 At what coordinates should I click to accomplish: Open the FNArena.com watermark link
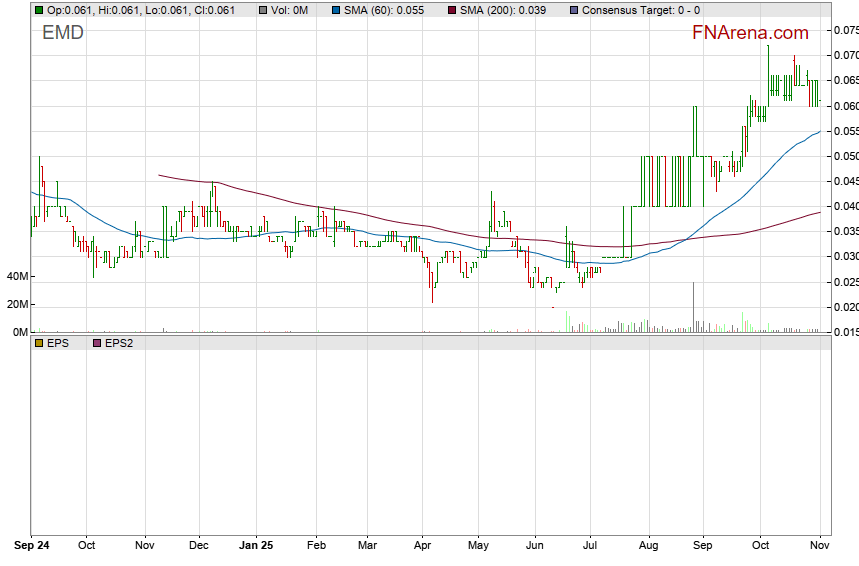click(x=750, y=33)
